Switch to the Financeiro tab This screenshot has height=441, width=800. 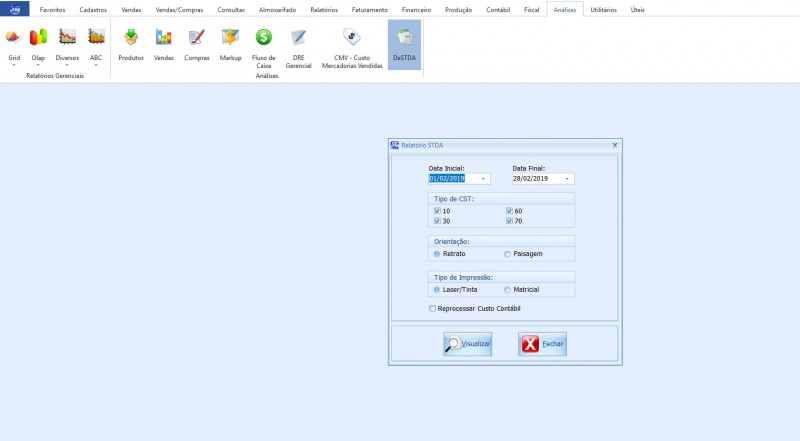pyautogui.click(x=417, y=9)
